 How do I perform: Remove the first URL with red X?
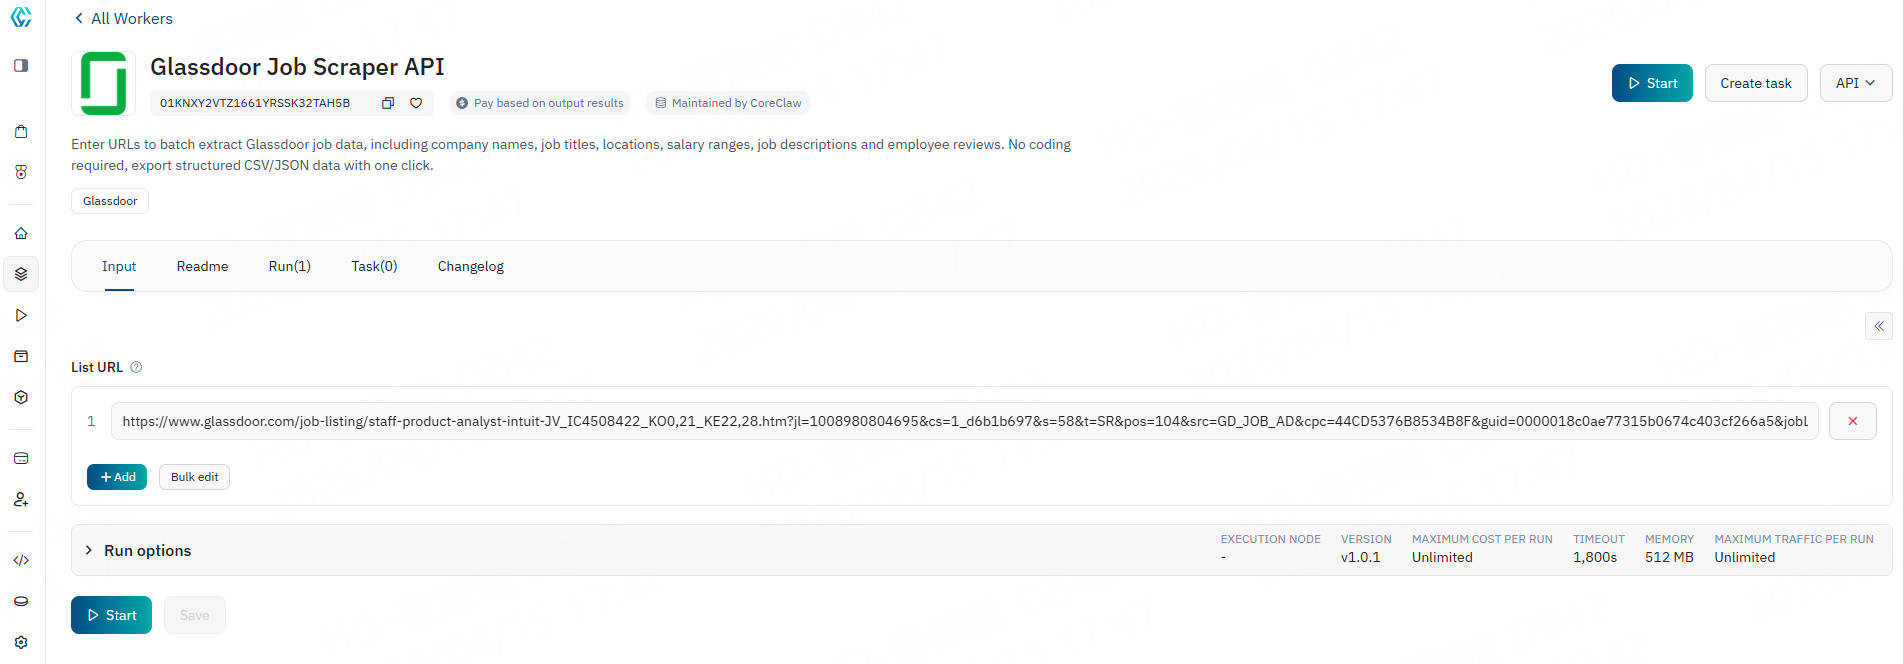(1852, 421)
